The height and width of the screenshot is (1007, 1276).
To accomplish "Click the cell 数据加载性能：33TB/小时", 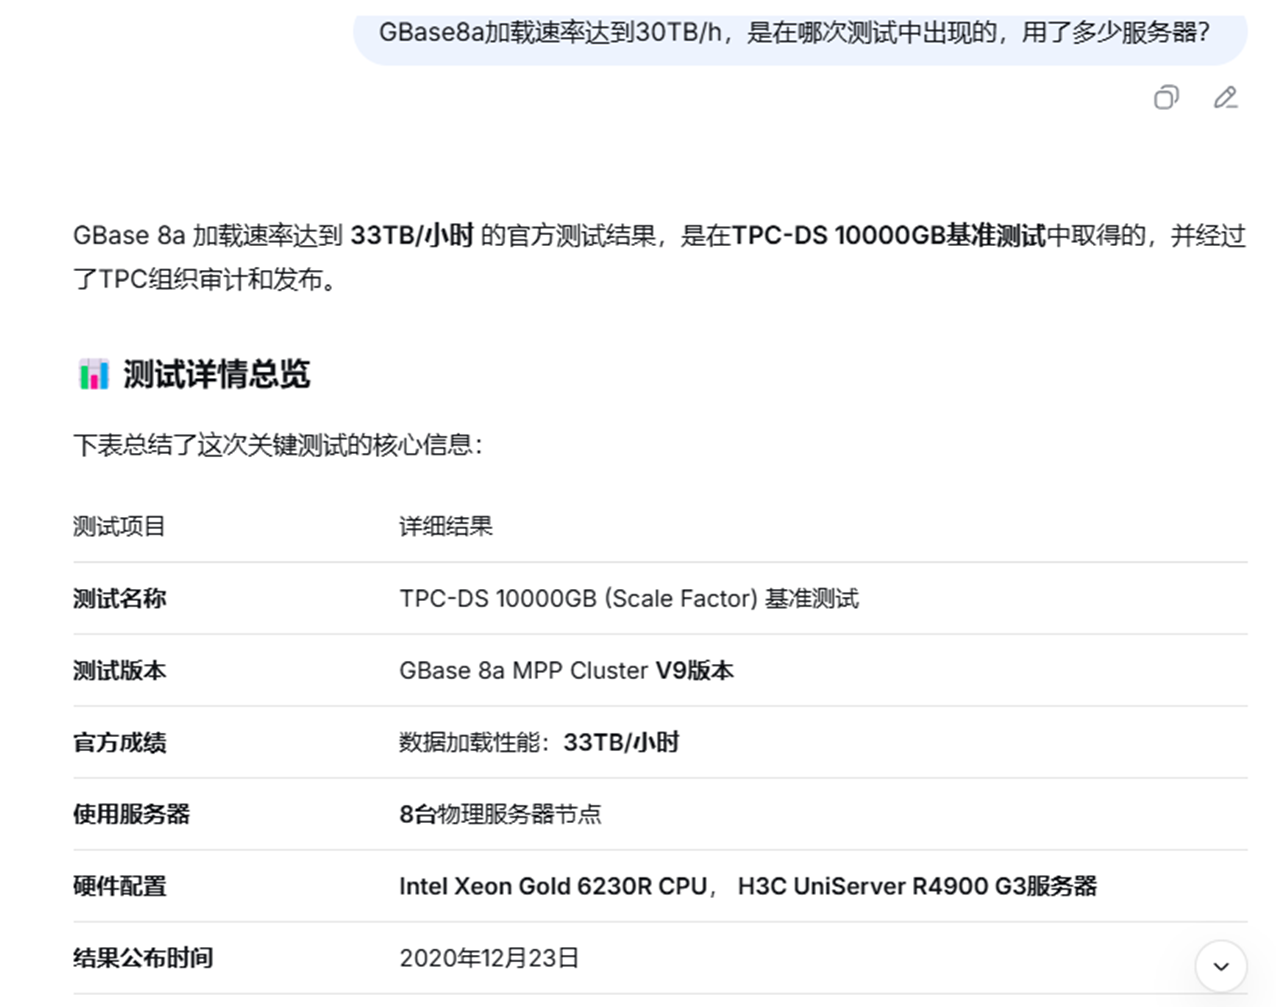I will pos(539,743).
